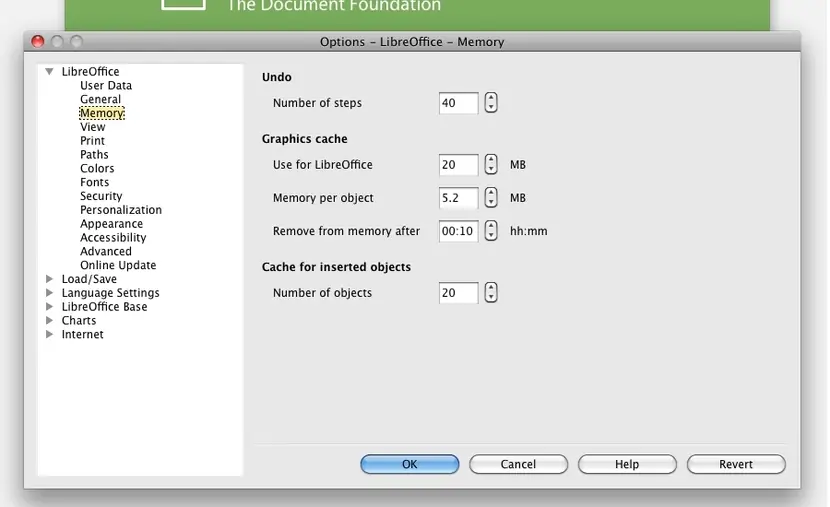
Task: Open the Print options page
Action: click(93, 140)
